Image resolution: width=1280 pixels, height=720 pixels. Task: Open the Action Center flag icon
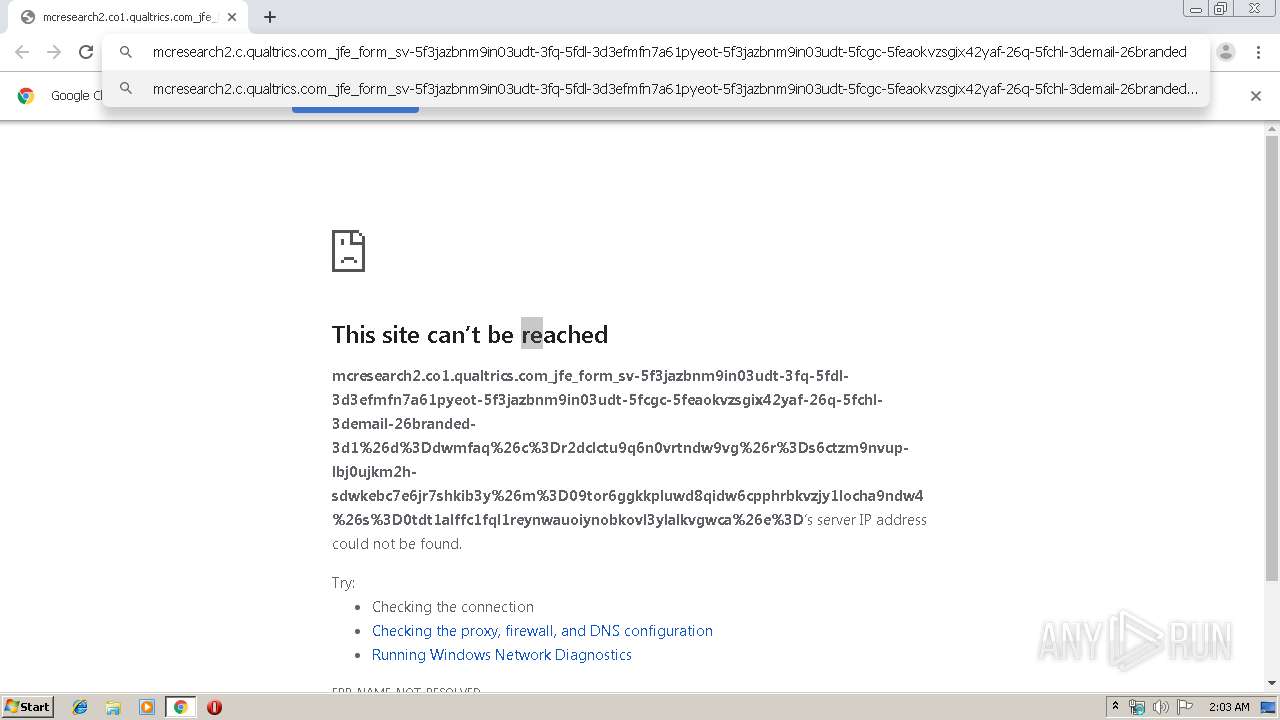coord(1185,707)
